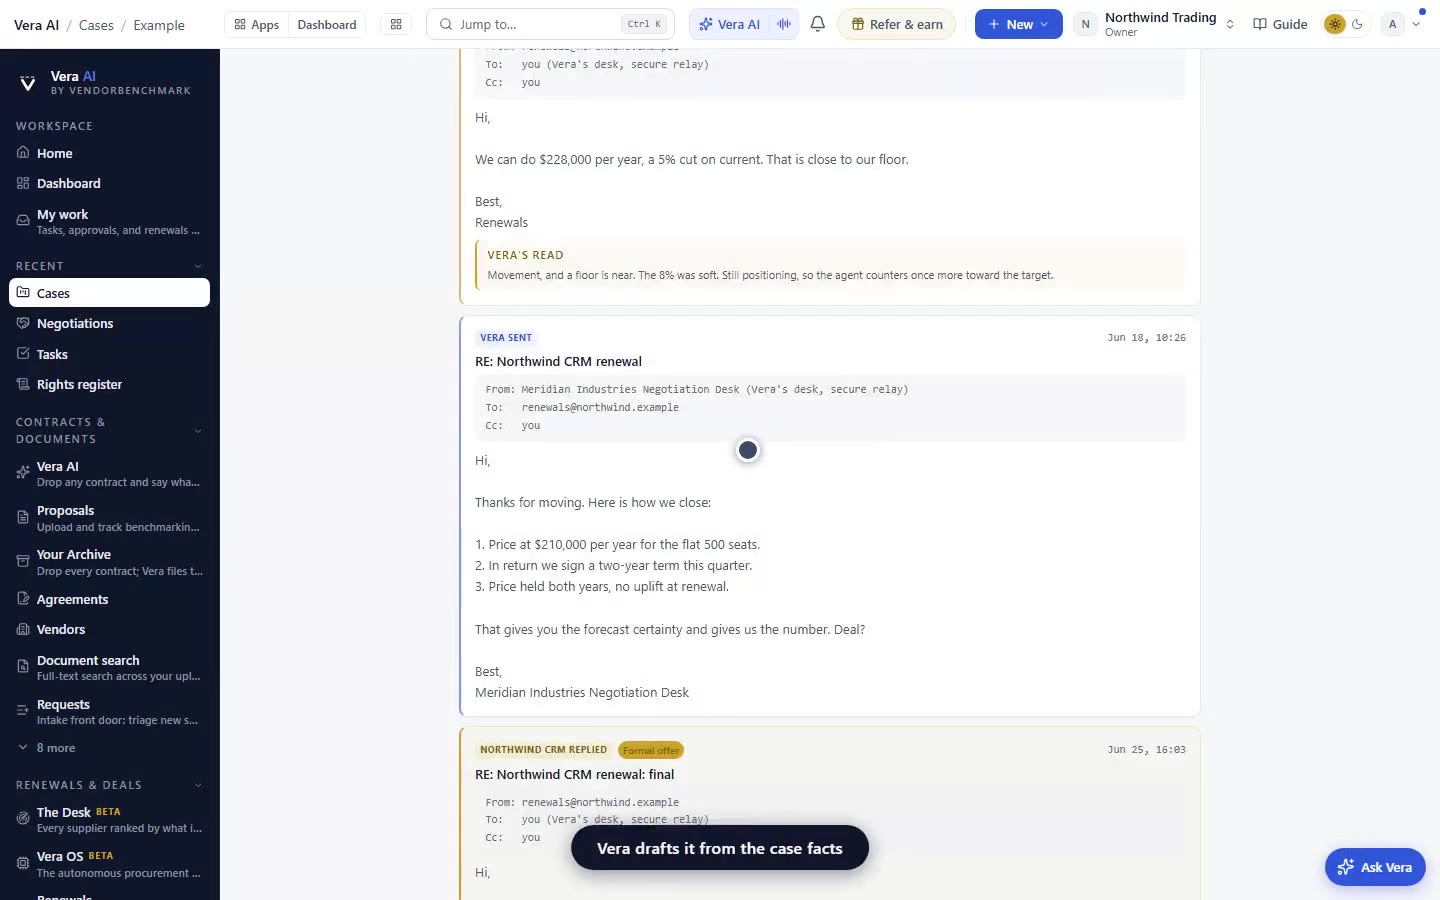Screen dimensions: 1440x900
Task: Select Cases in the Recent list
Action: (x=110, y=293)
